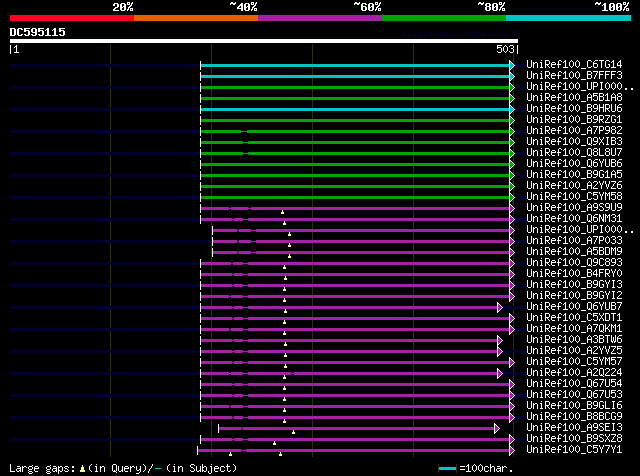Viewport: 640px width, 476px height.
Task: Open the UniRef100_B7FFF3 hit label
Action: 560,76
